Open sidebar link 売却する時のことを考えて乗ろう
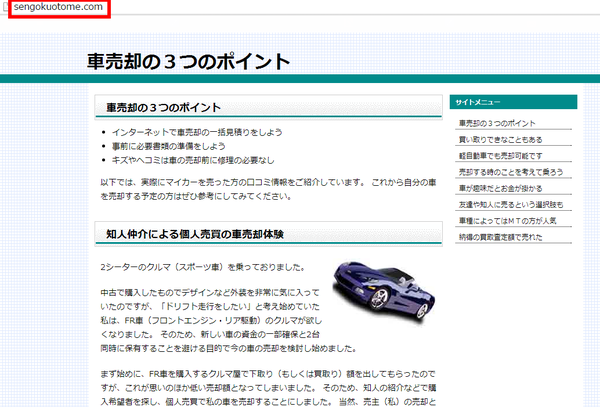Image resolution: width=600 pixels, height=407 pixels. [511, 172]
